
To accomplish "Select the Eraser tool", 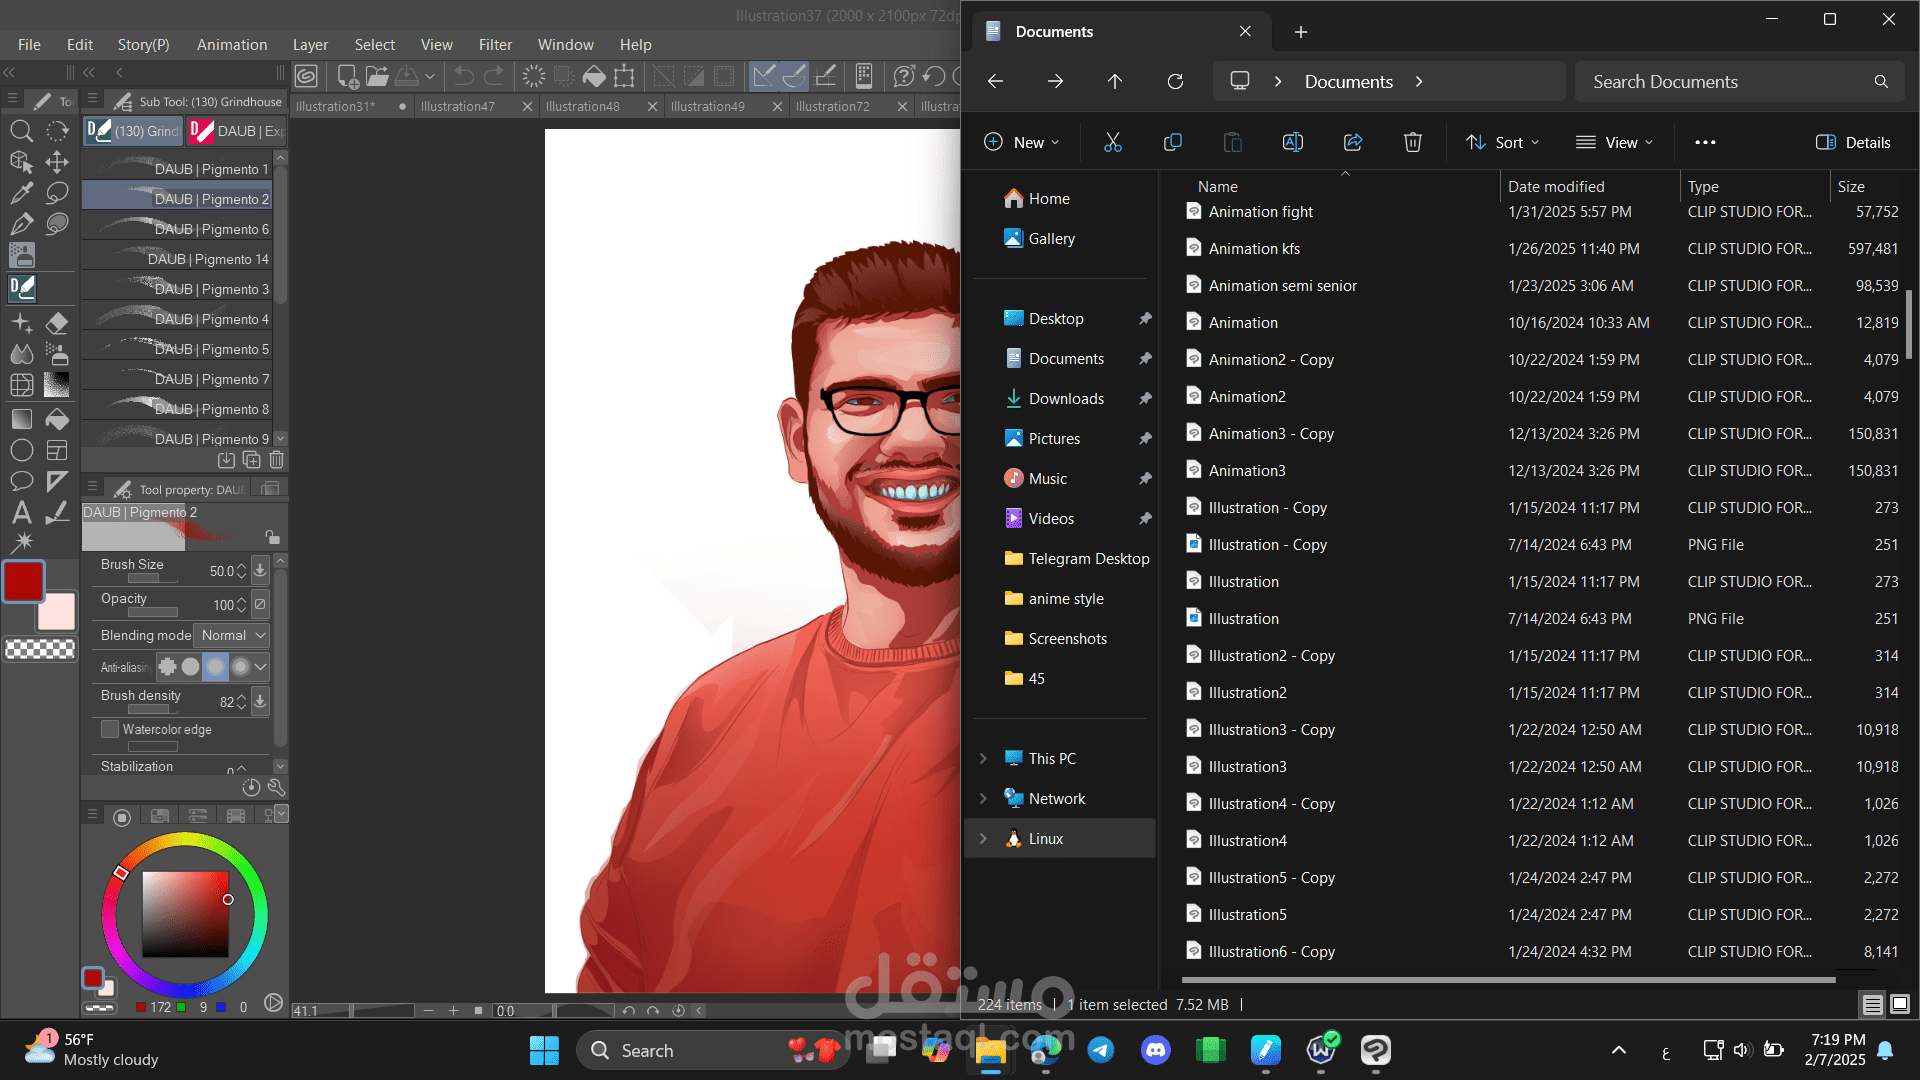I will (57, 323).
